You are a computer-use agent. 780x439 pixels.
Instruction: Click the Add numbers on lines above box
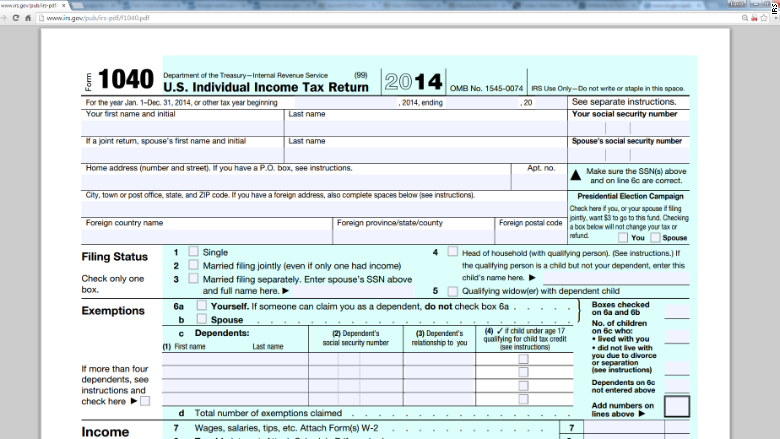point(677,406)
